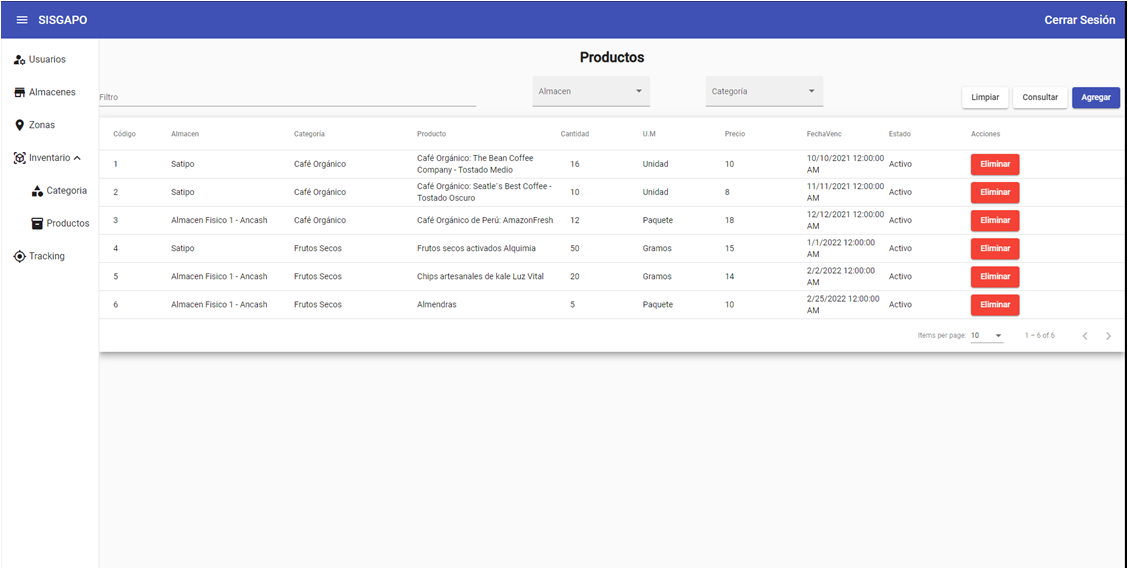Click the Productos box icon
1128x569 pixels.
(x=37, y=224)
